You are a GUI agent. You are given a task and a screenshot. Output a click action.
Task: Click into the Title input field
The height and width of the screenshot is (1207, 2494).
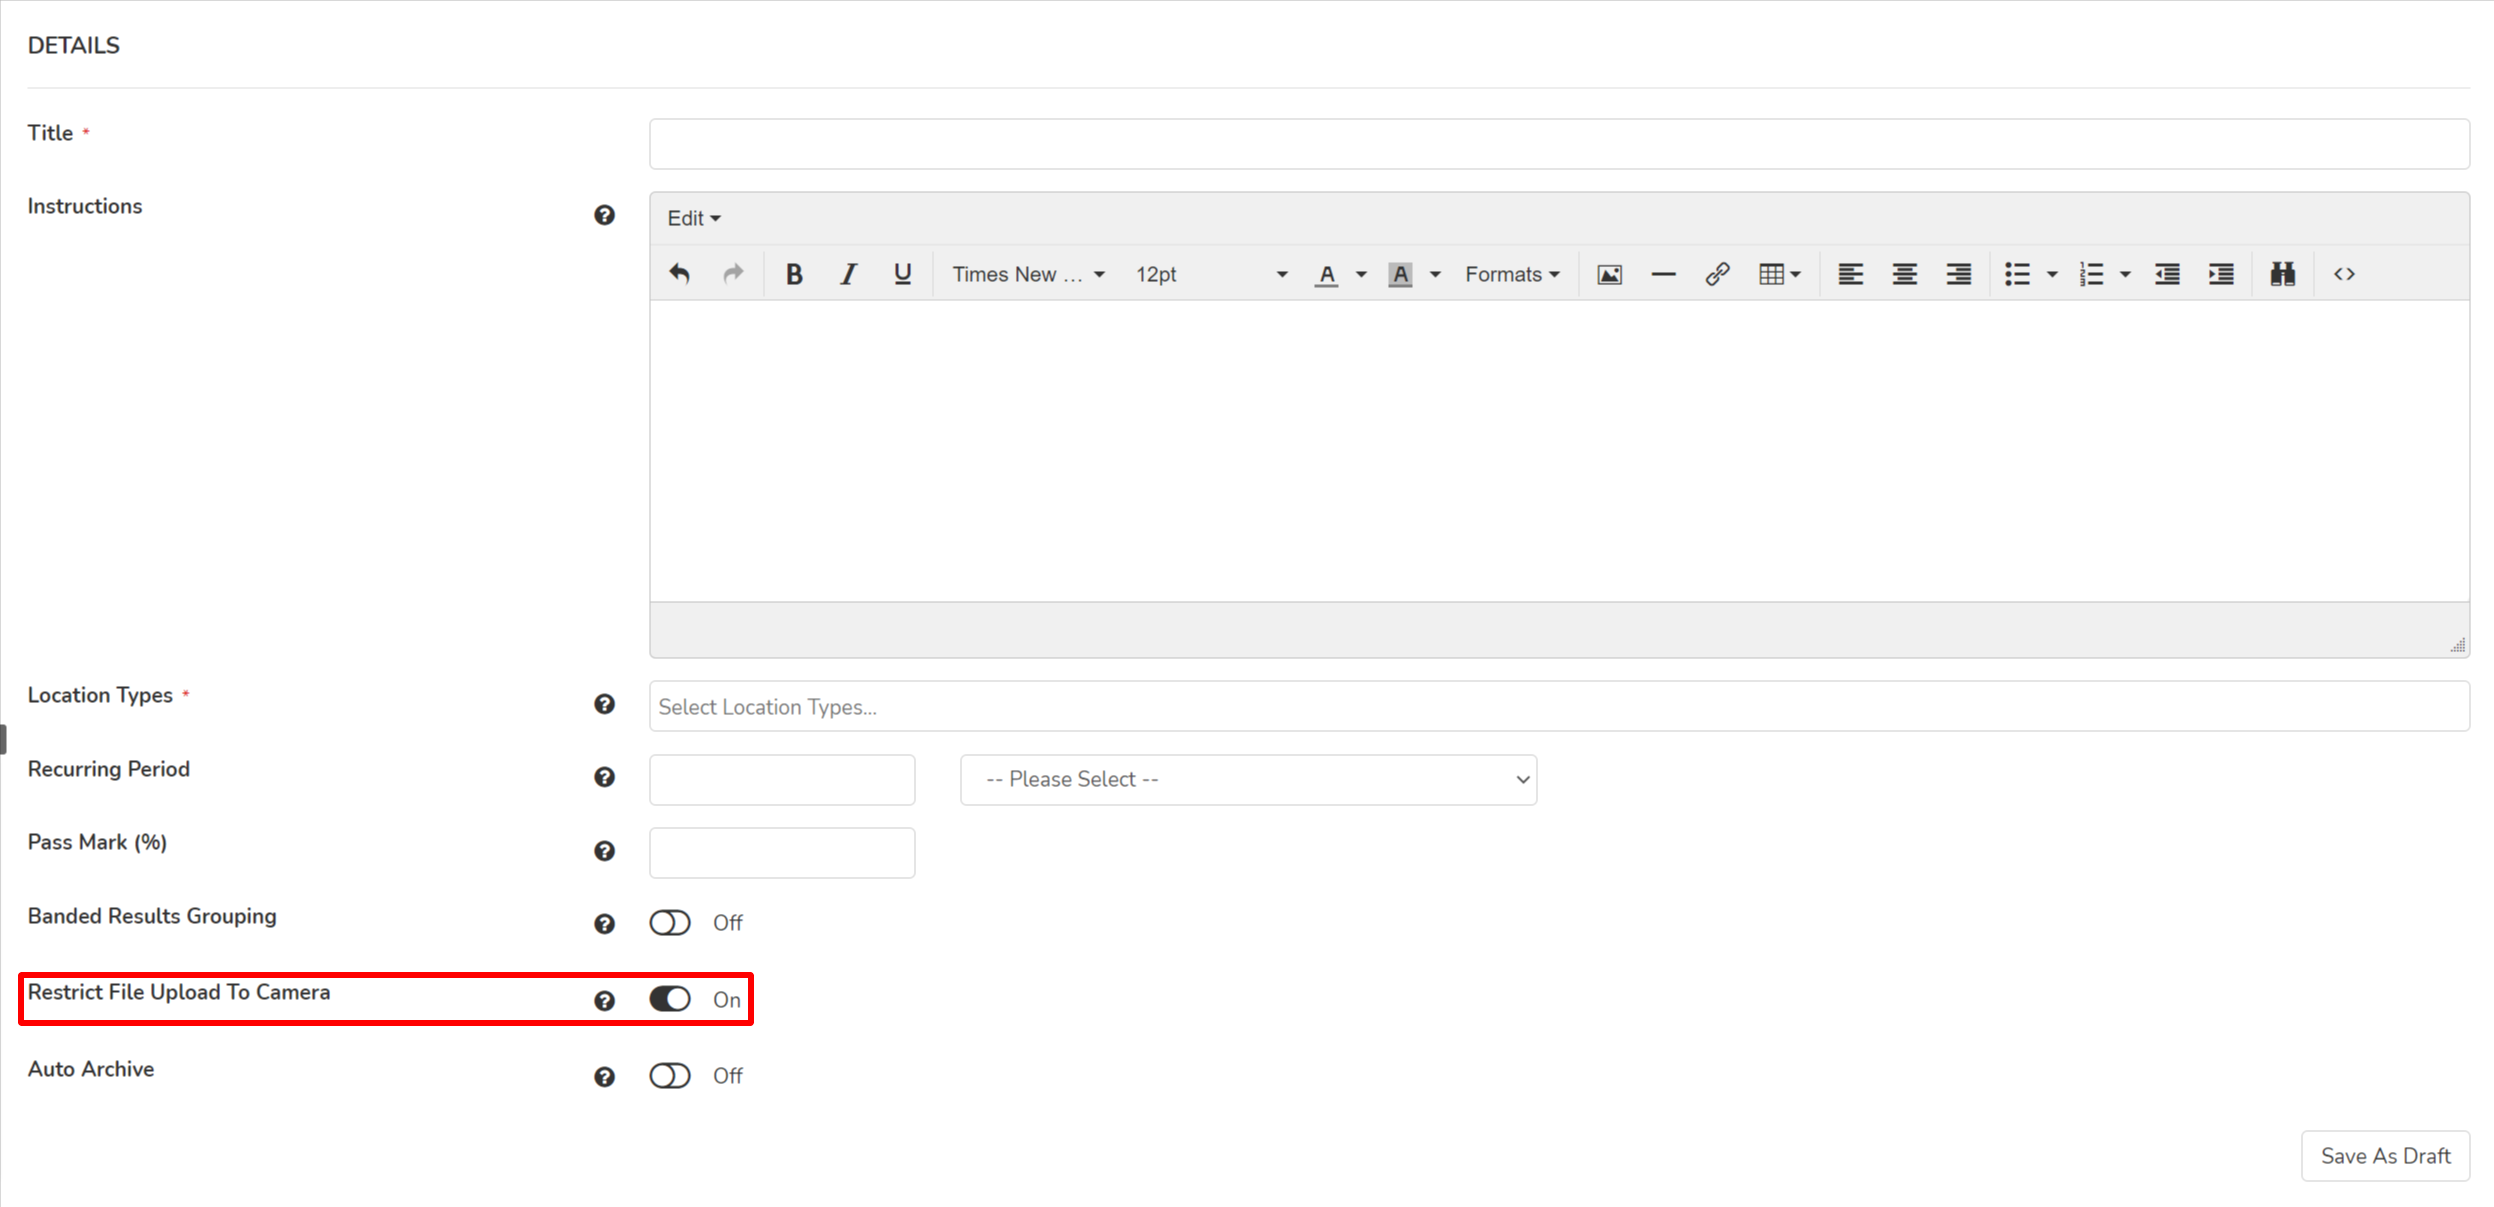pos(1558,144)
